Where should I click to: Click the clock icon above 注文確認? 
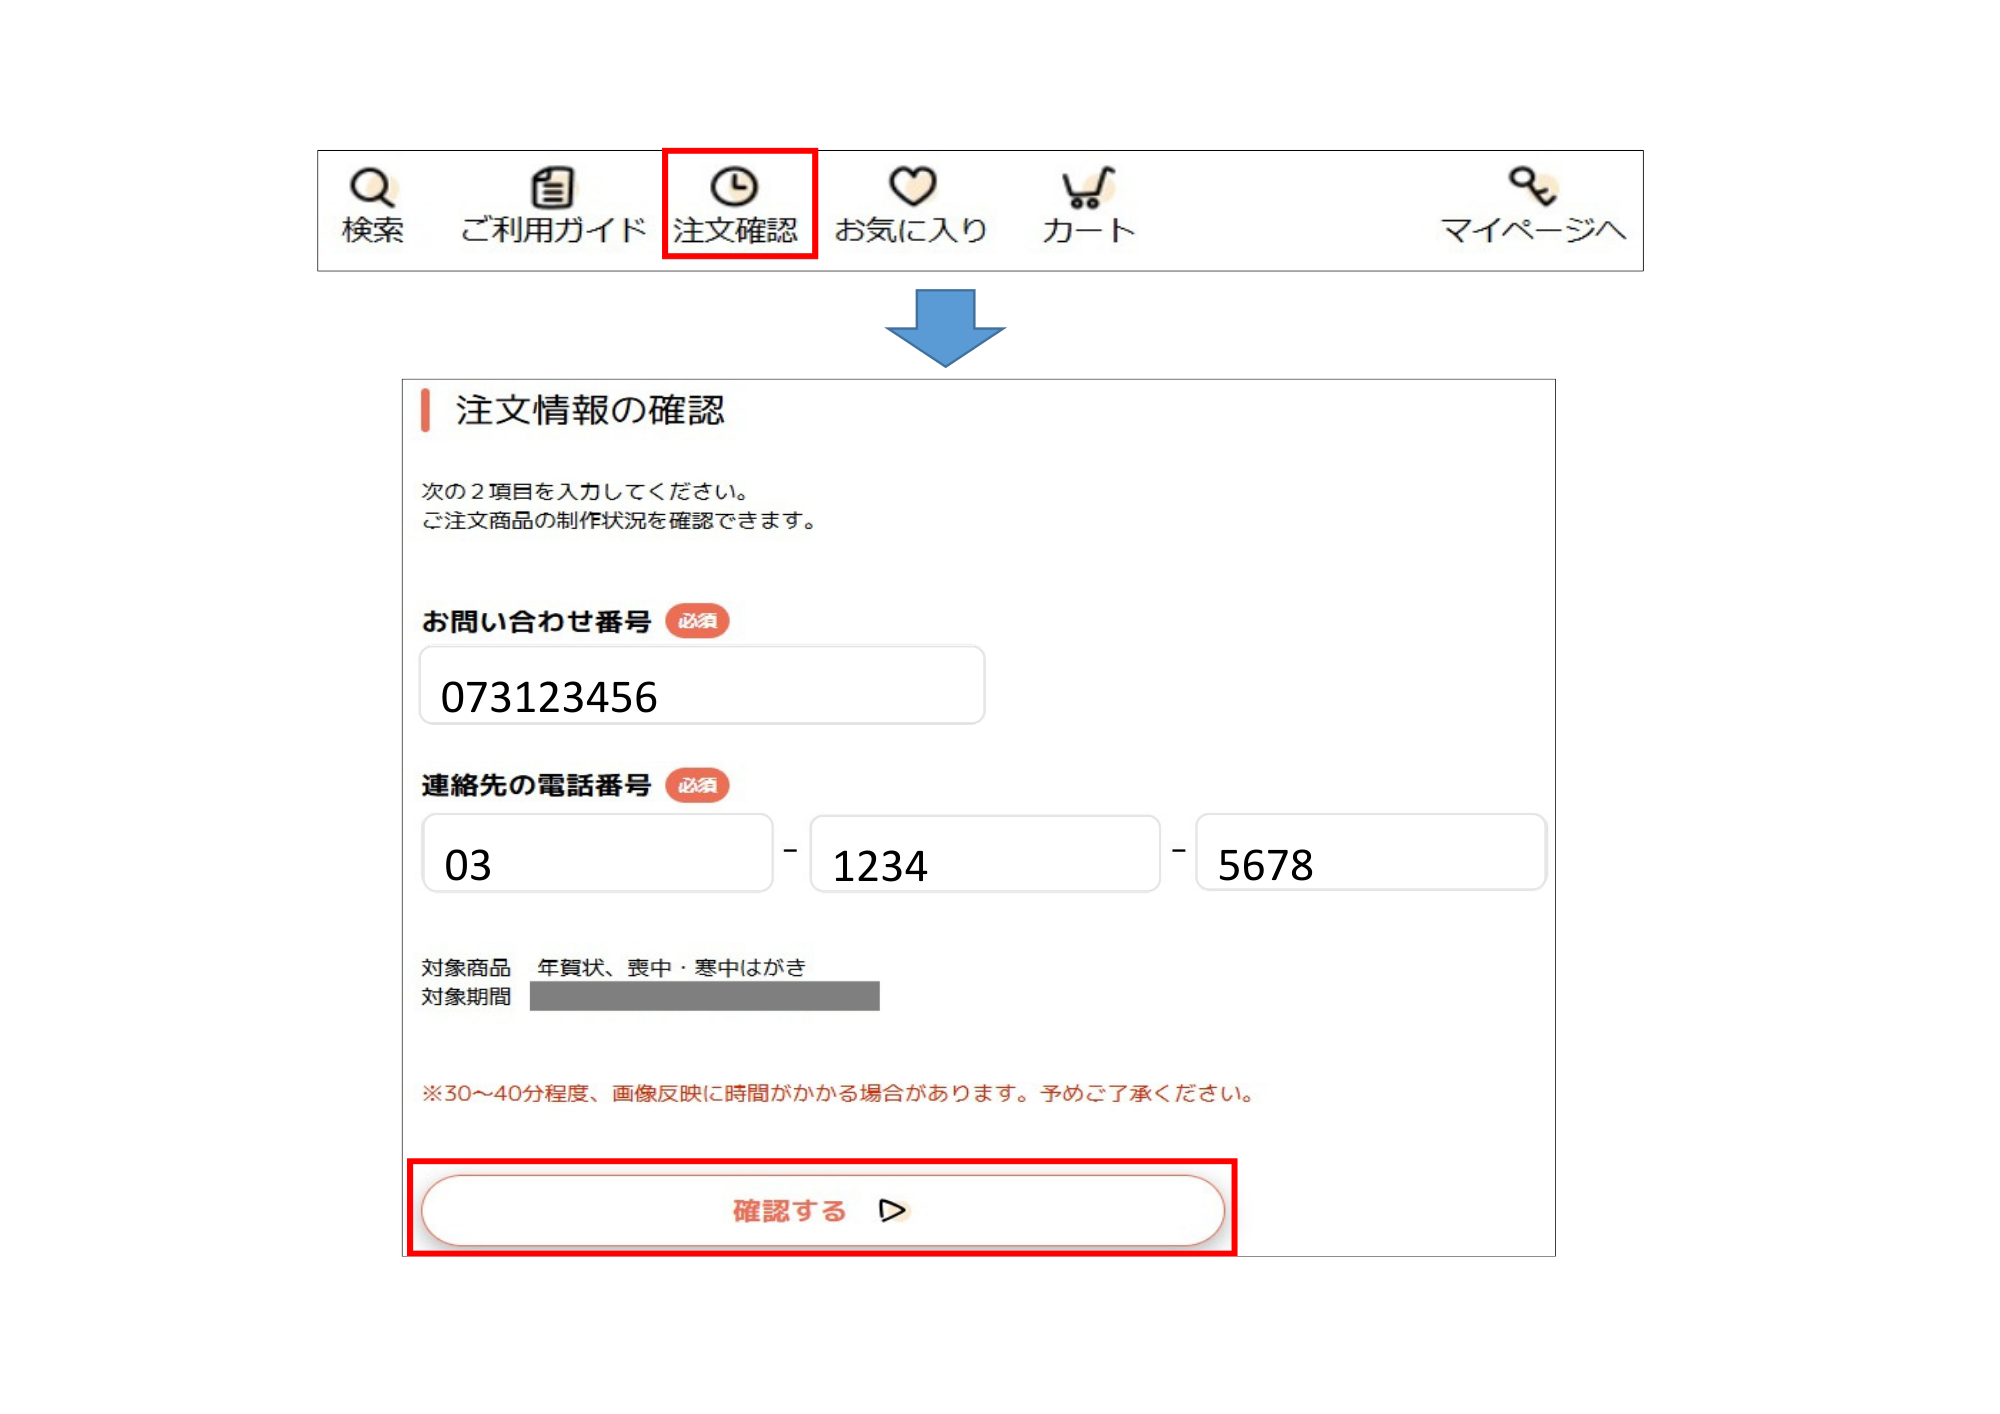click(736, 185)
